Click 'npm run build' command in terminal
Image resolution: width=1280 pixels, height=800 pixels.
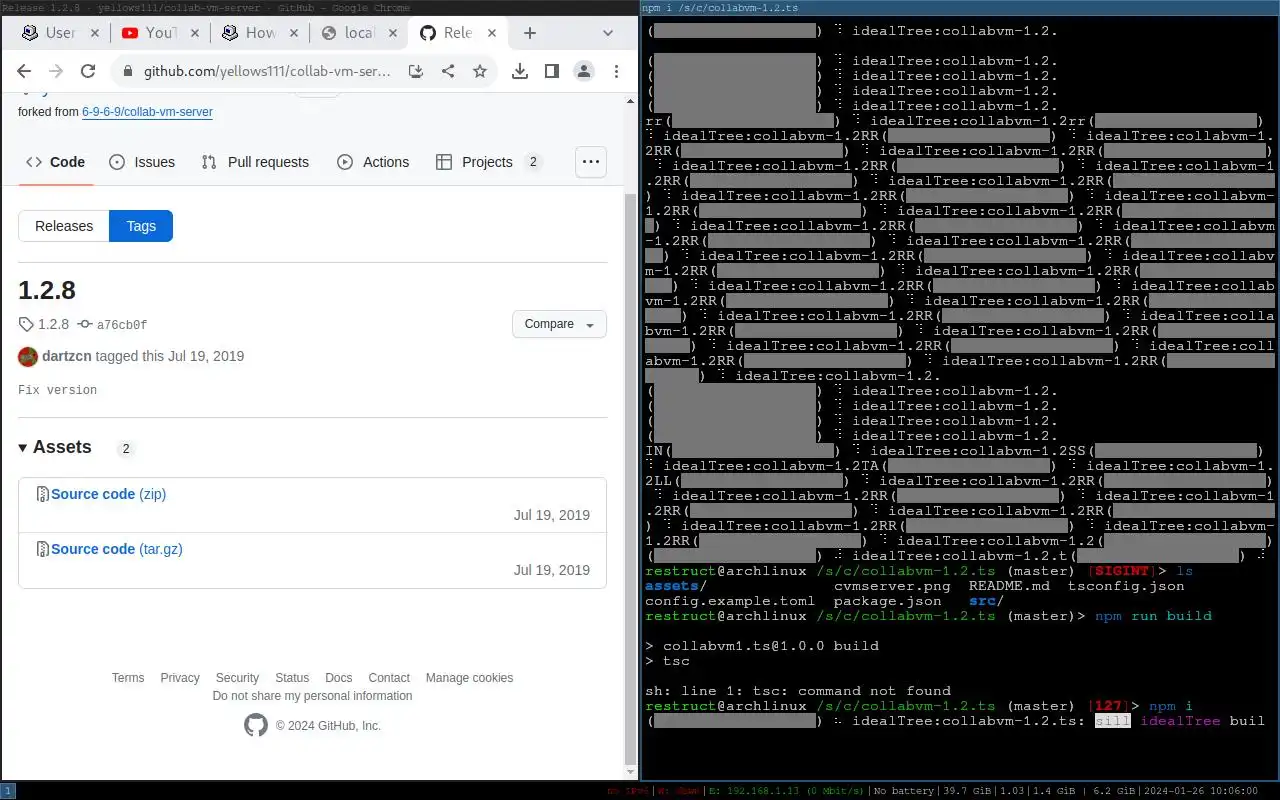[x=1153, y=616]
